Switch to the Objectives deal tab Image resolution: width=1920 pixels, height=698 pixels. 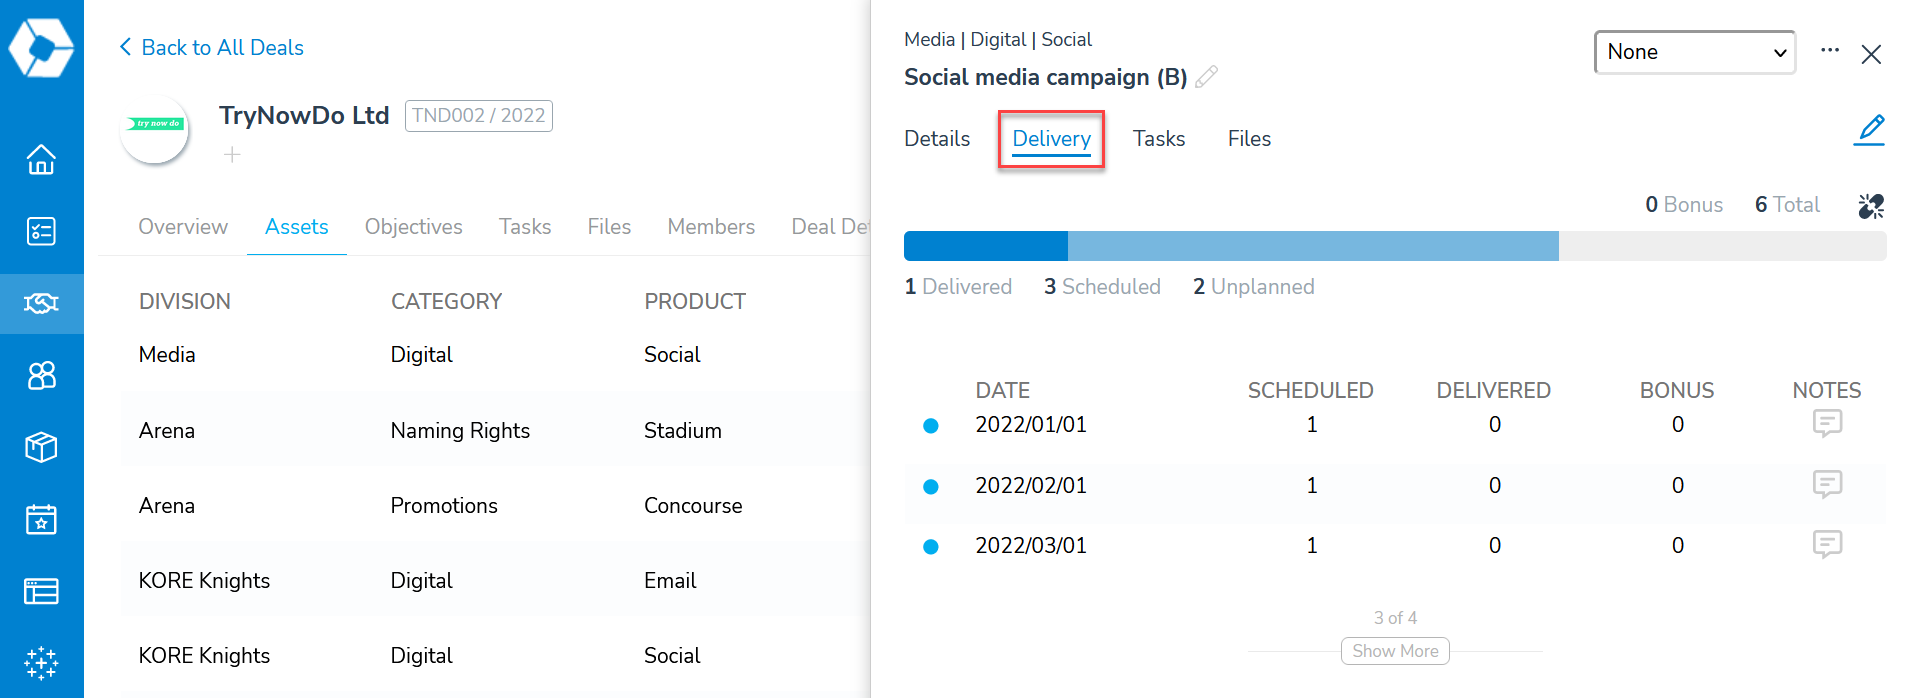[413, 227]
